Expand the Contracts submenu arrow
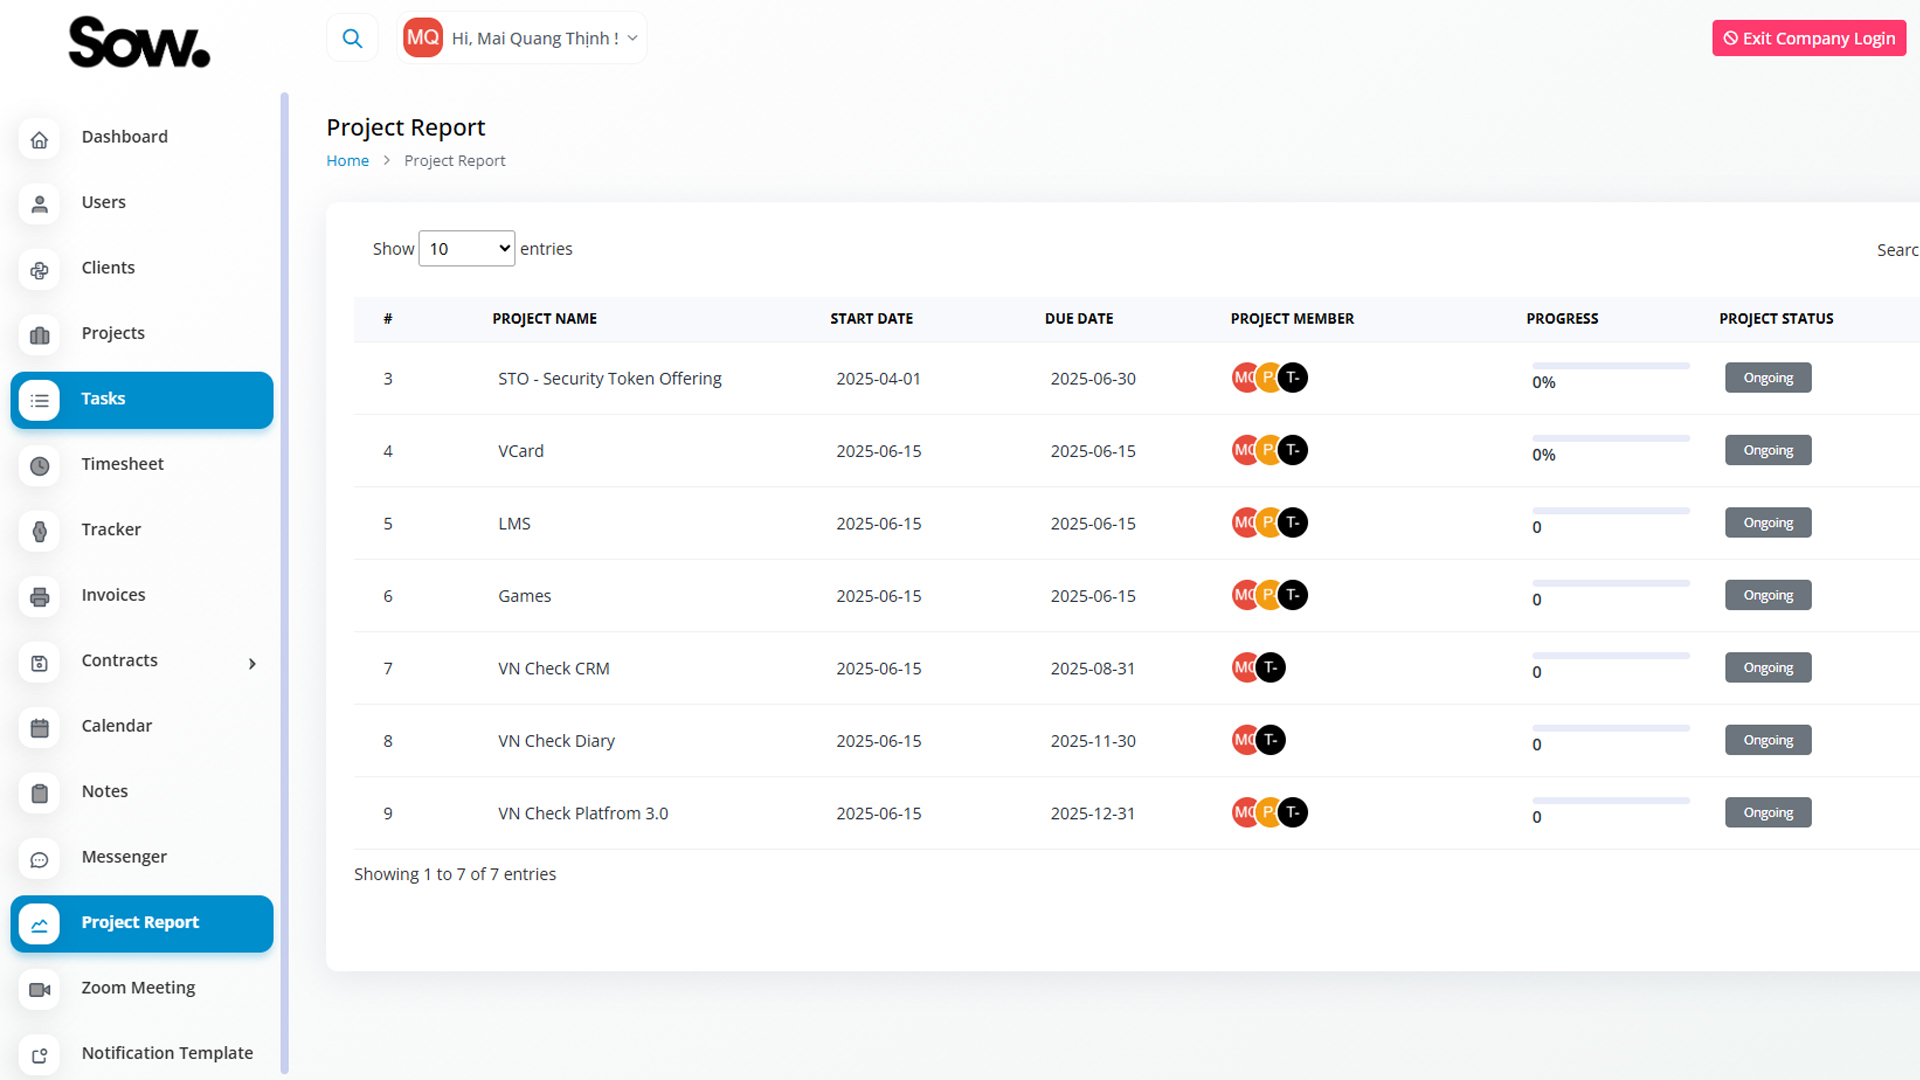The width and height of the screenshot is (1920, 1080). click(x=252, y=663)
